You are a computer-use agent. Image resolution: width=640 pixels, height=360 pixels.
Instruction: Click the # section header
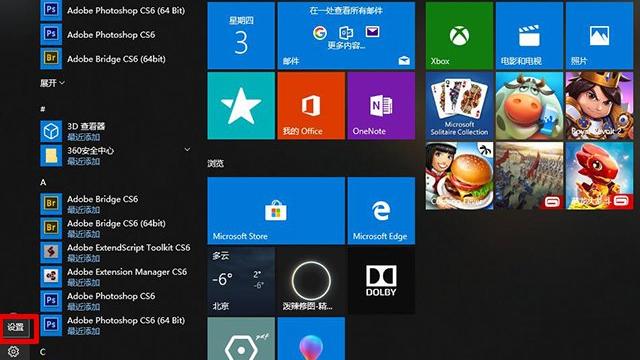(x=43, y=109)
